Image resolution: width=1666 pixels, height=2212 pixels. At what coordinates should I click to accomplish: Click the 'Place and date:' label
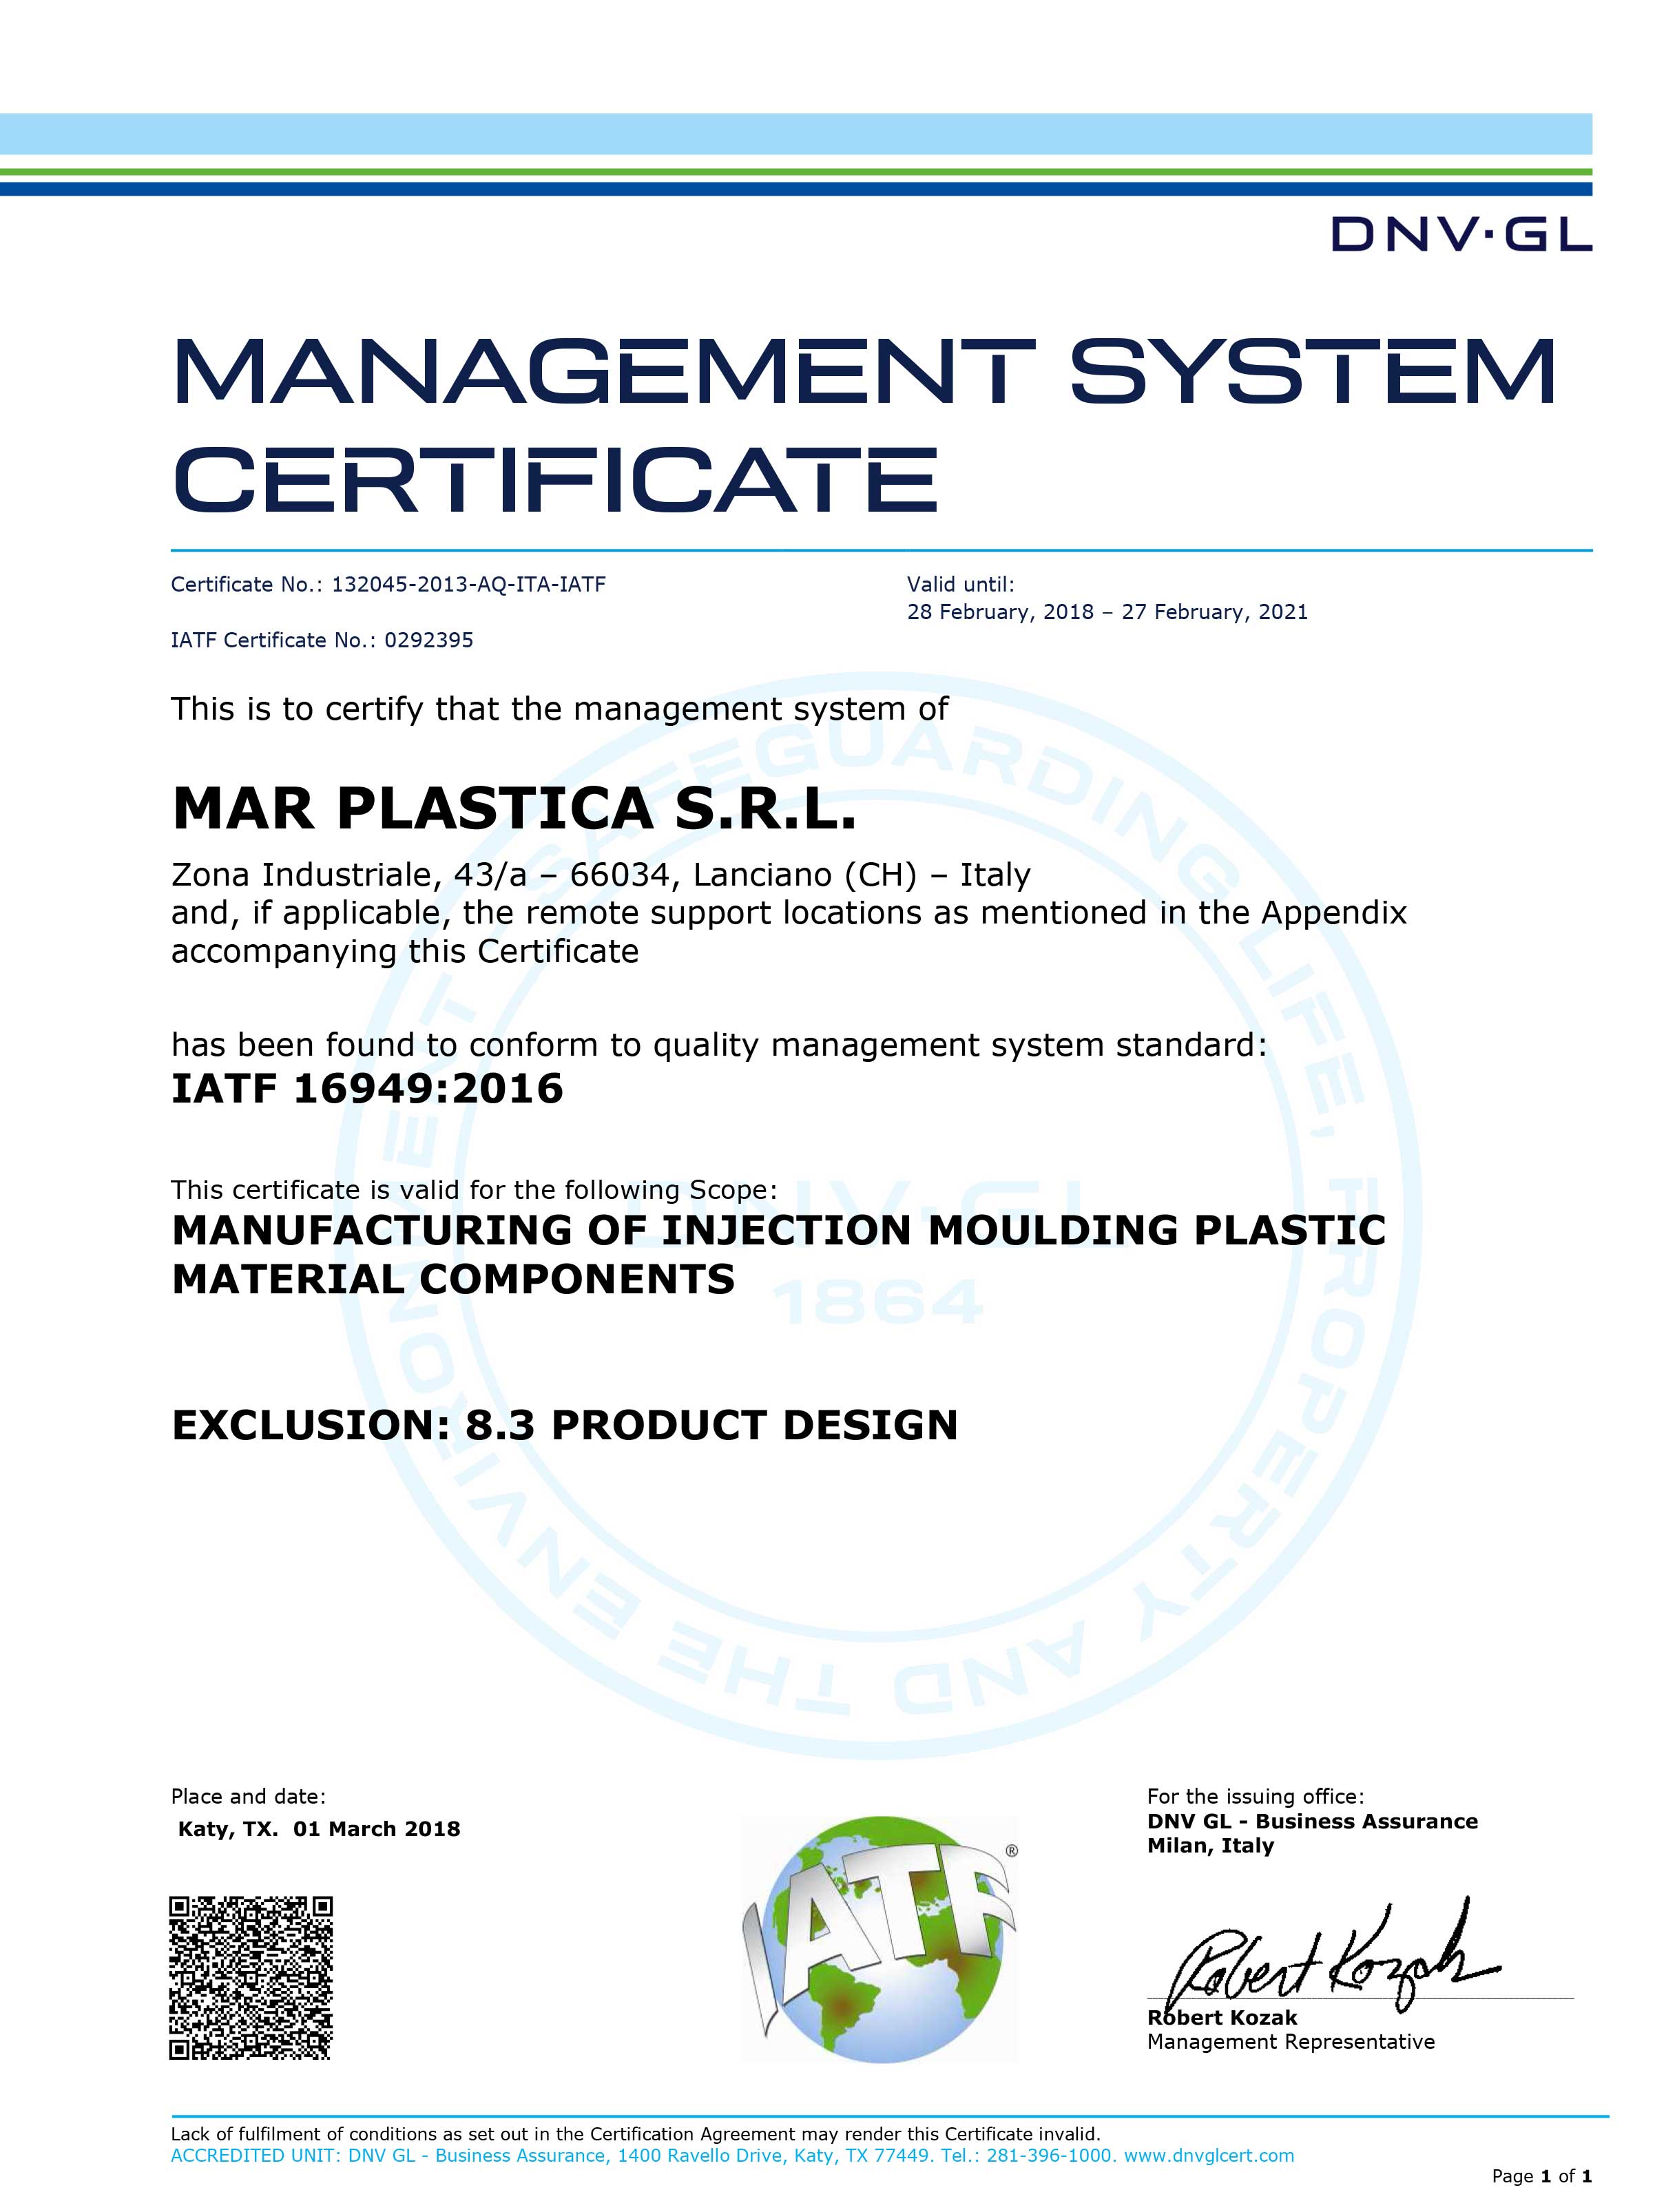249,1797
